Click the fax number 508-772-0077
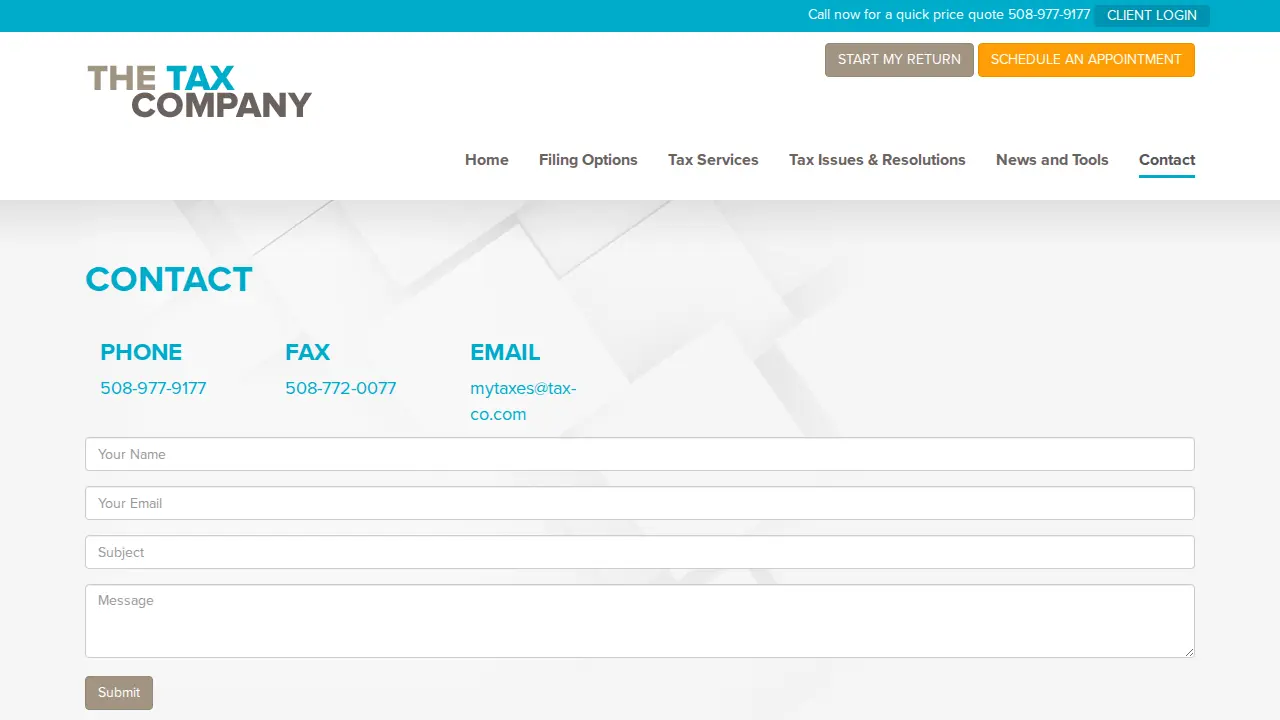1280x720 pixels. coord(341,388)
